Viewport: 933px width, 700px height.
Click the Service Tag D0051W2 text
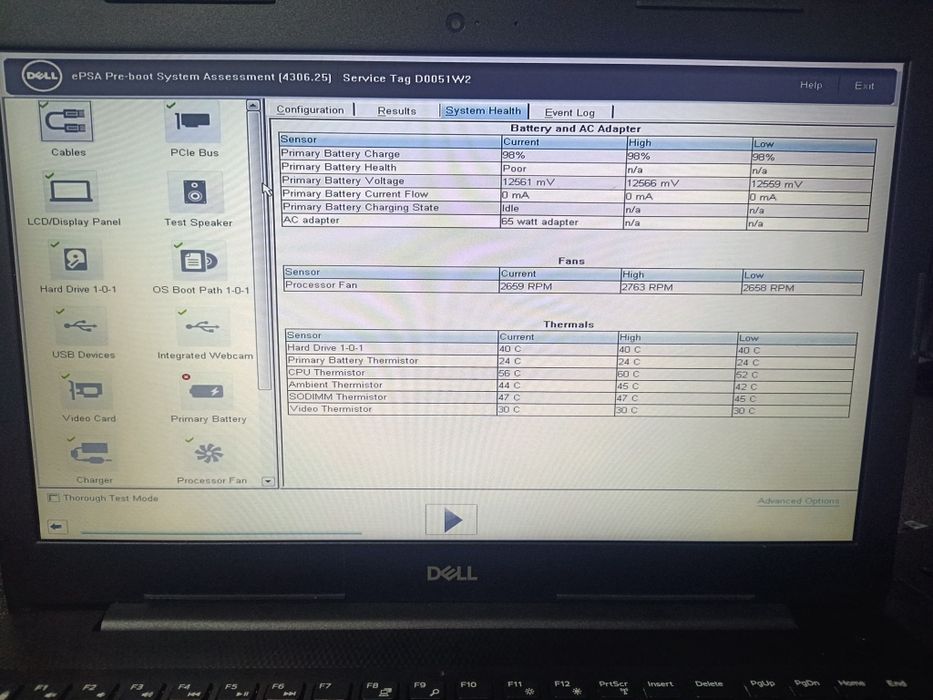click(x=407, y=79)
